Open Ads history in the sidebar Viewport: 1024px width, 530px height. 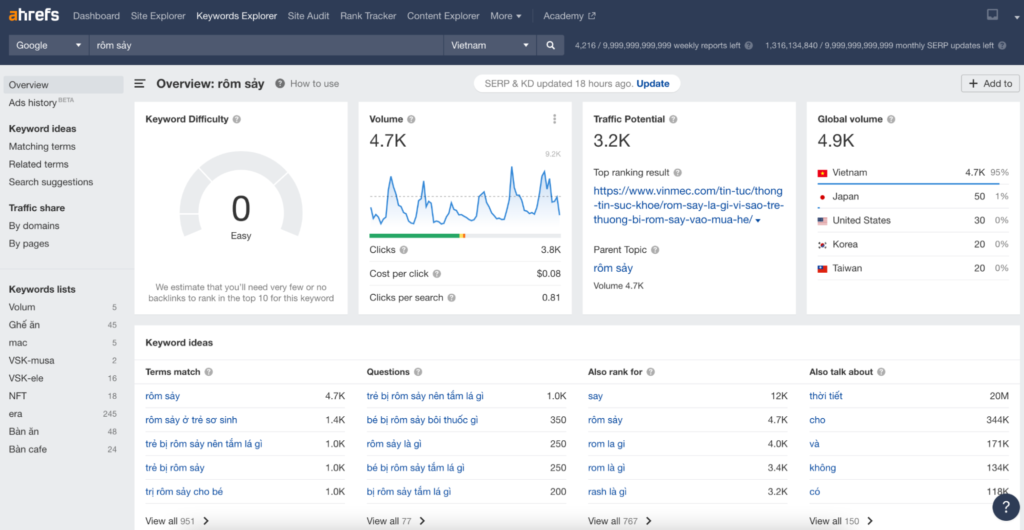coord(41,102)
